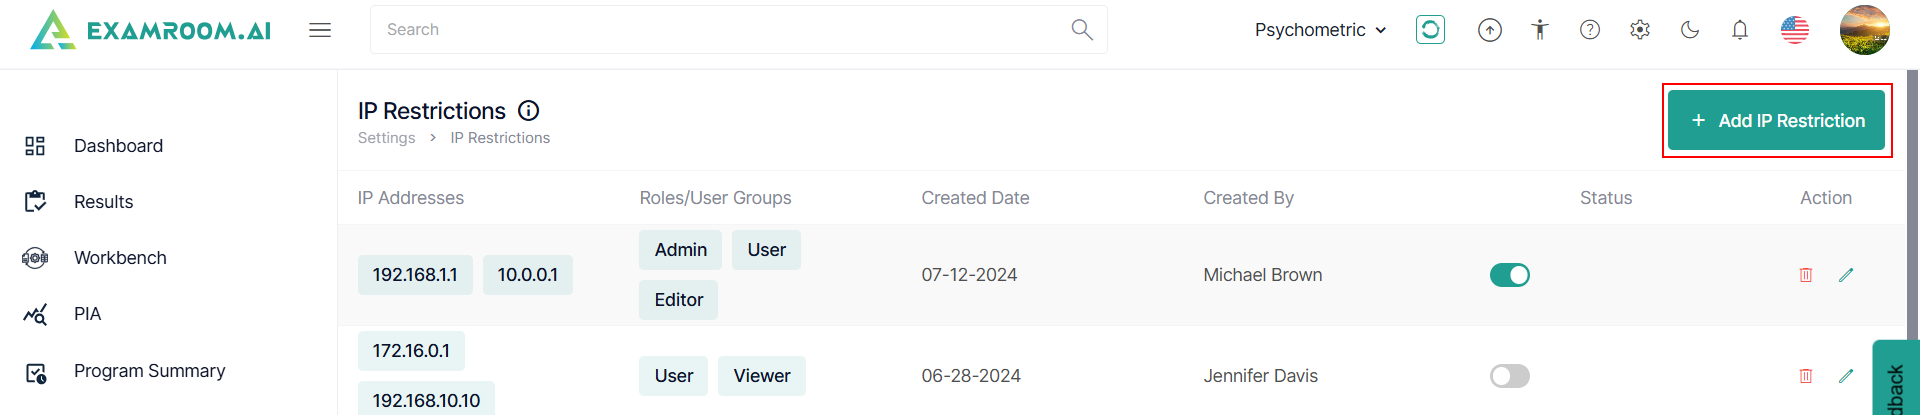
Task: Disable the Michael Brown restriction toggle
Action: click(1510, 275)
